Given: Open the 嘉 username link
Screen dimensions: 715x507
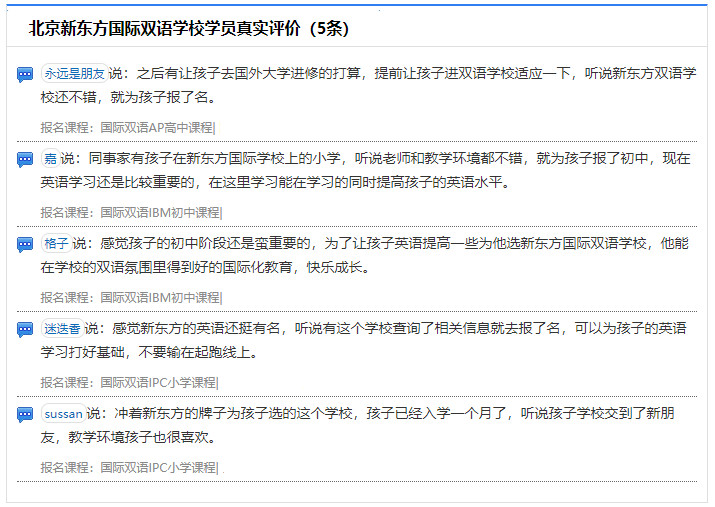Looking at the screenshot, I should click(x=51, y=159).
